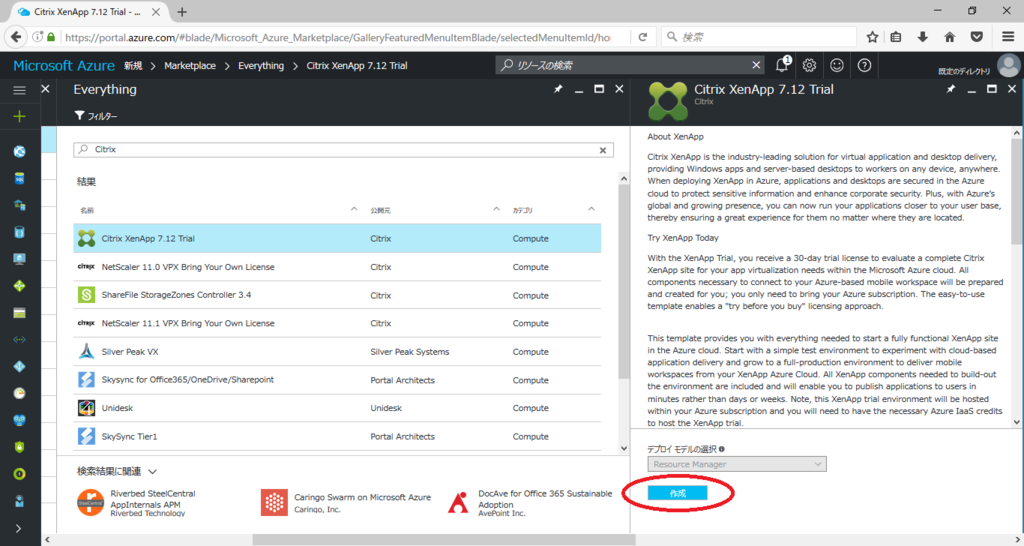Screen dimensions: 1024x546
Task: Click the ShareFile green S icon
Action: 86,295
